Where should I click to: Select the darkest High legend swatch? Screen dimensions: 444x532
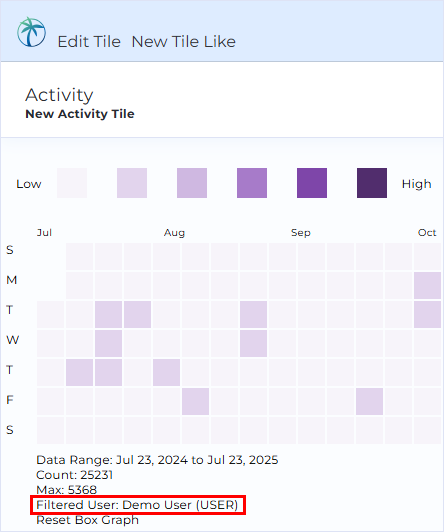(372, 183)
